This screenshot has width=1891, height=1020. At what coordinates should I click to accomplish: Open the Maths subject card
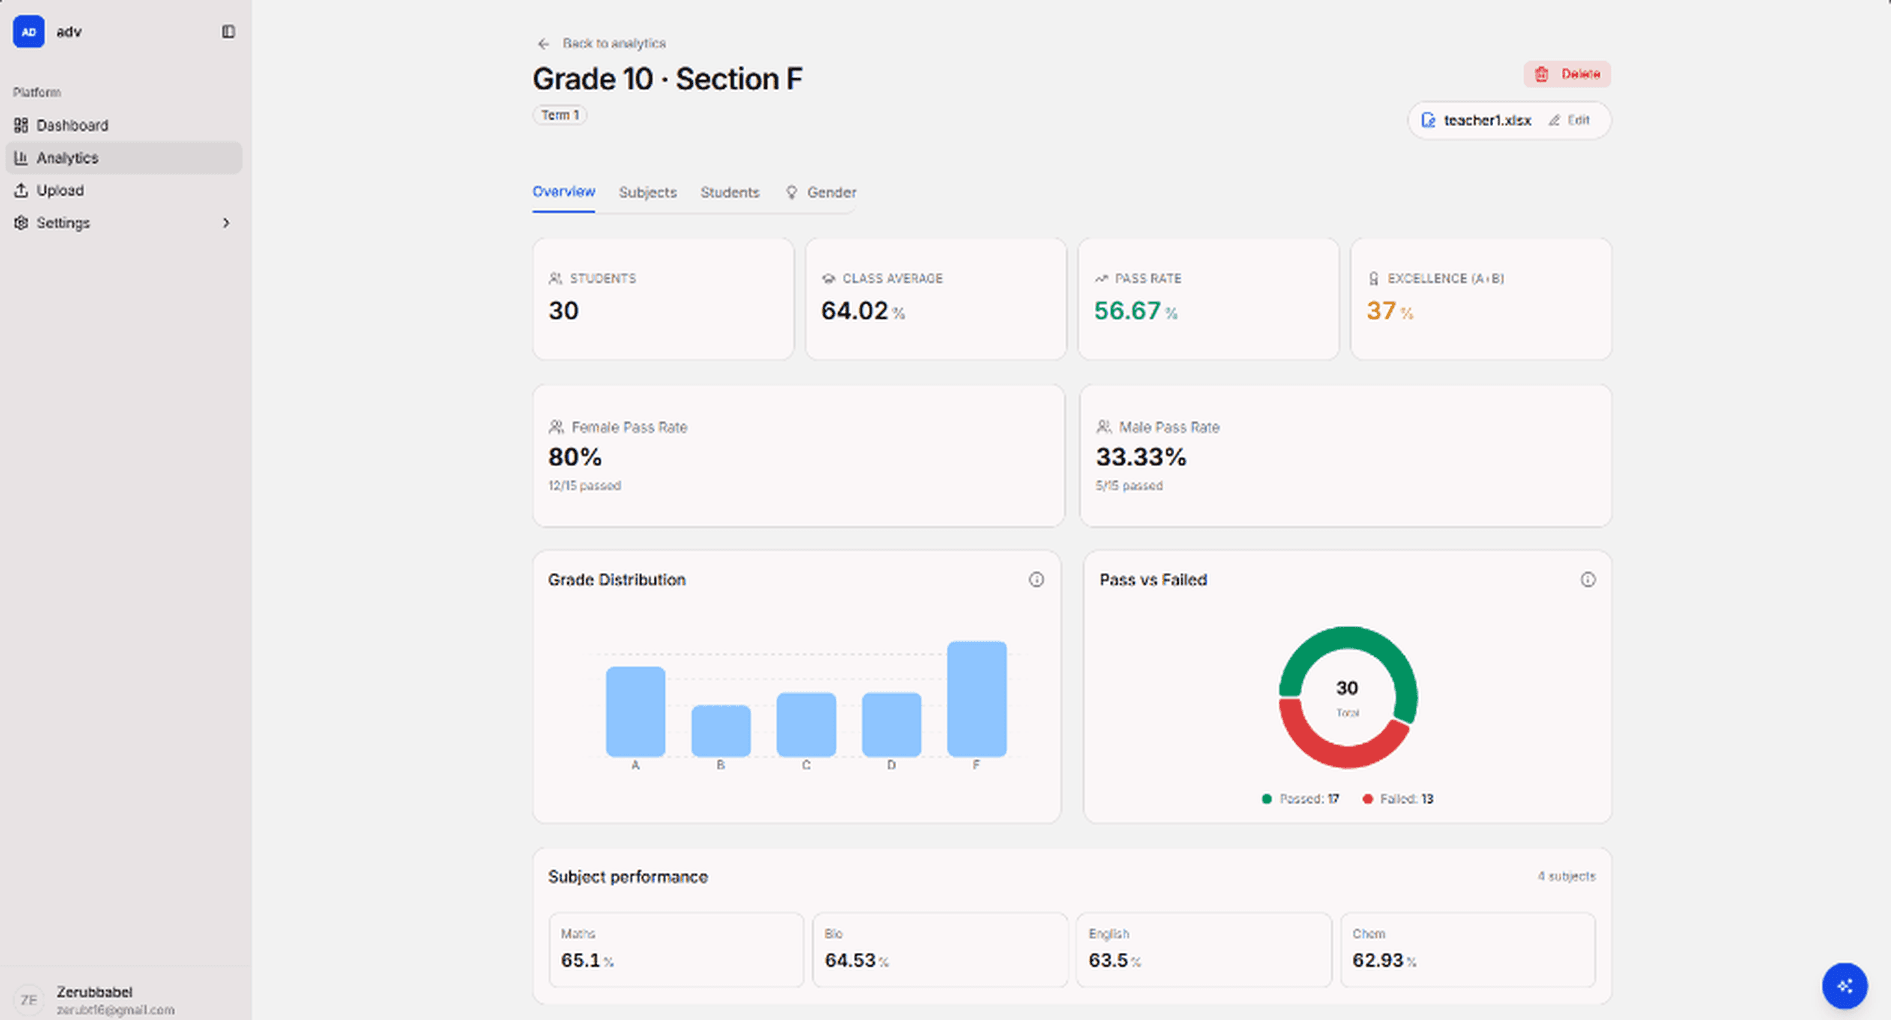pos(676,950)
